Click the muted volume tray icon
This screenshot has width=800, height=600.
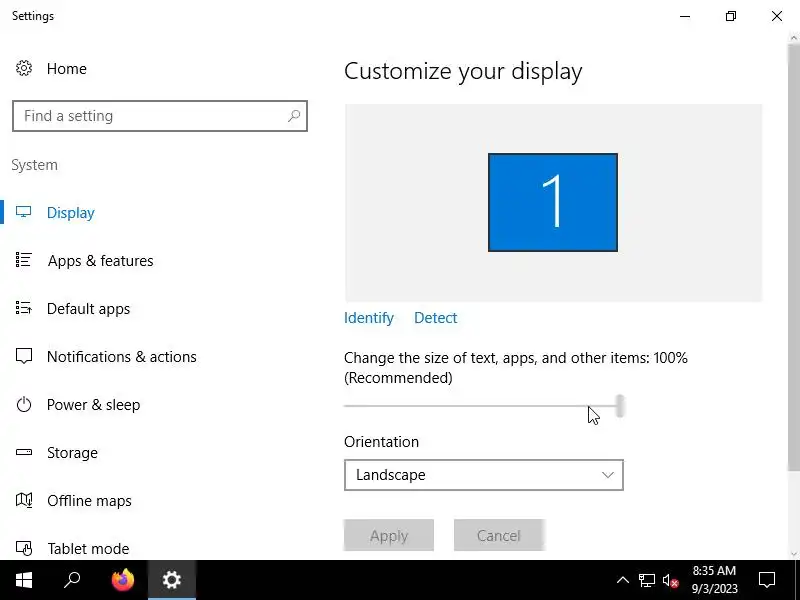pyautogui.click(x=670, y=580)
